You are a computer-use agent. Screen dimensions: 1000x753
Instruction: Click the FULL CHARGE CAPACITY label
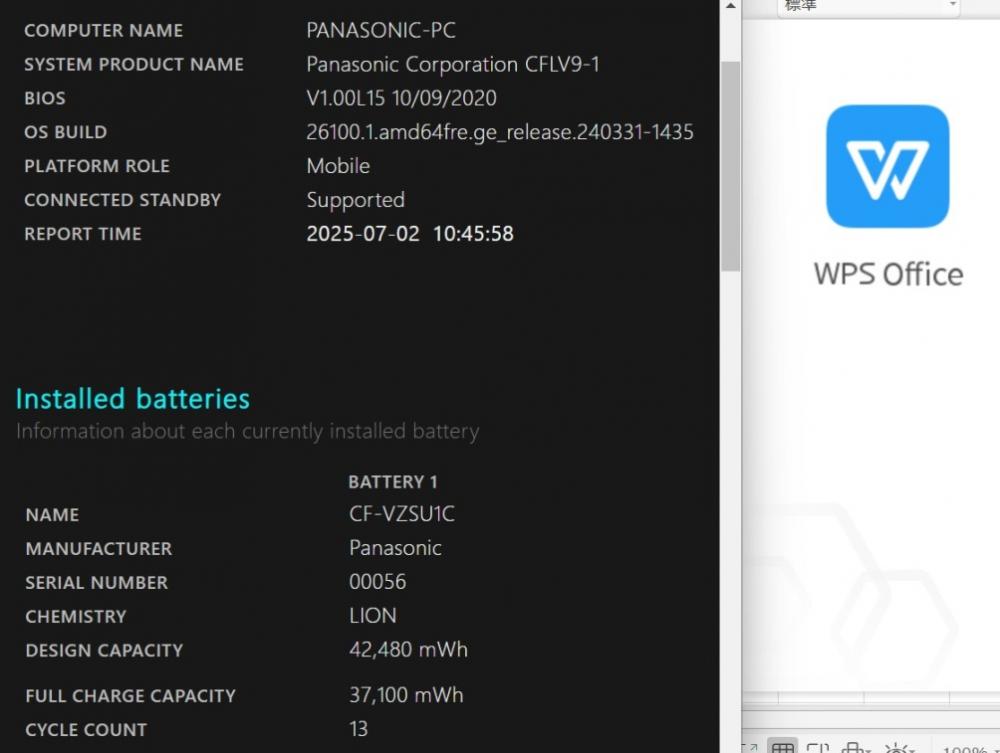[x=131, y=696]
